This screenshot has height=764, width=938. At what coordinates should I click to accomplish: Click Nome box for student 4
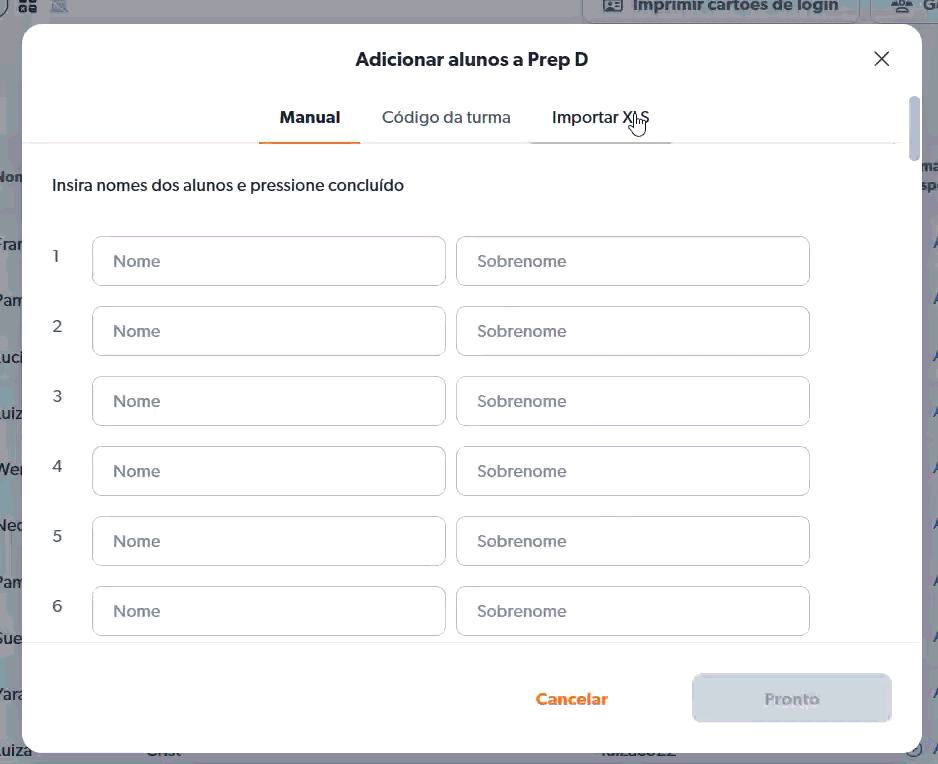point(268,471)
